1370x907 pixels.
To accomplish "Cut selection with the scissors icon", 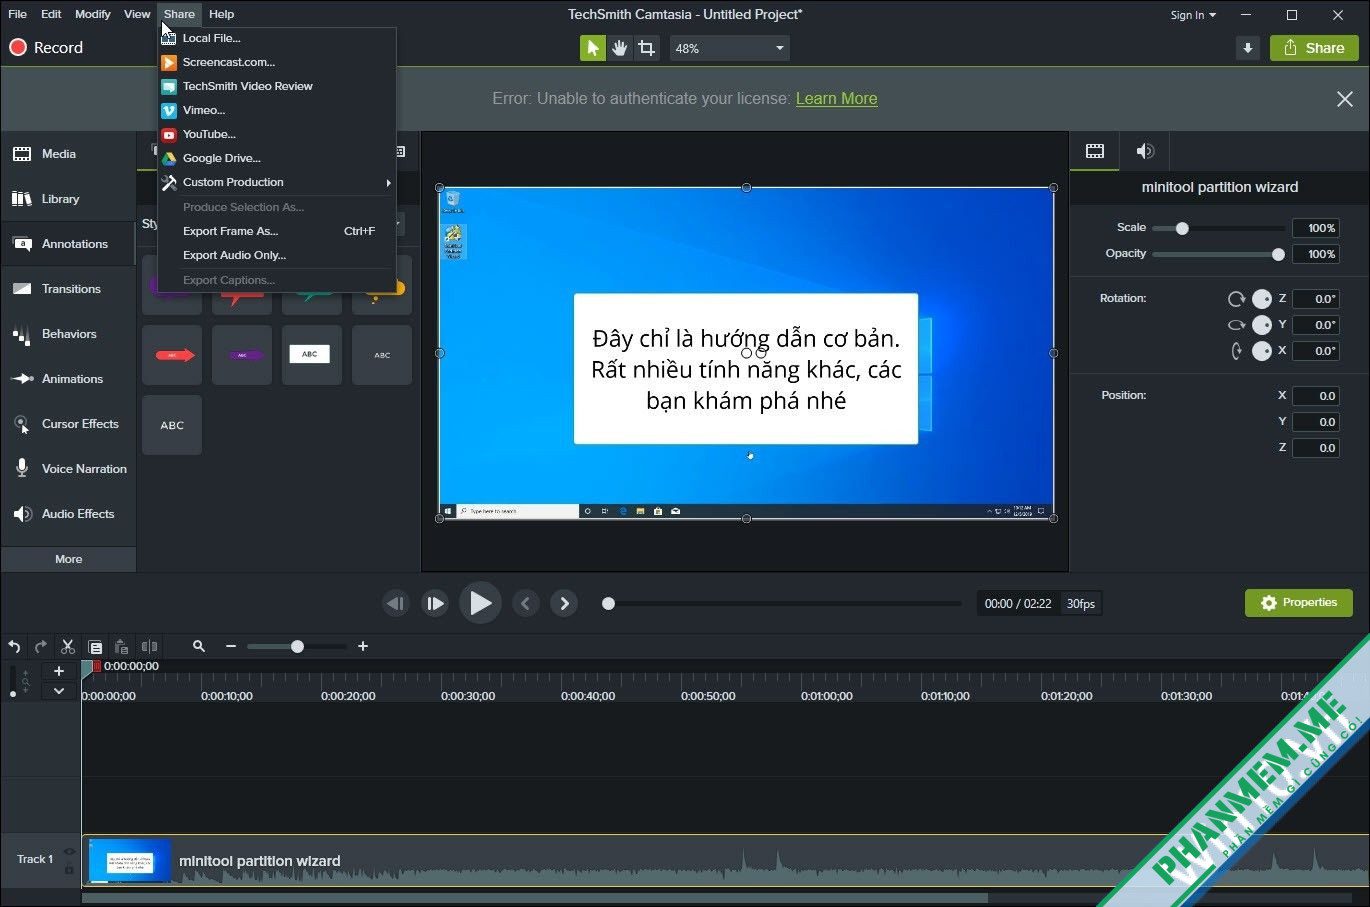I will (x=68, y=647).
